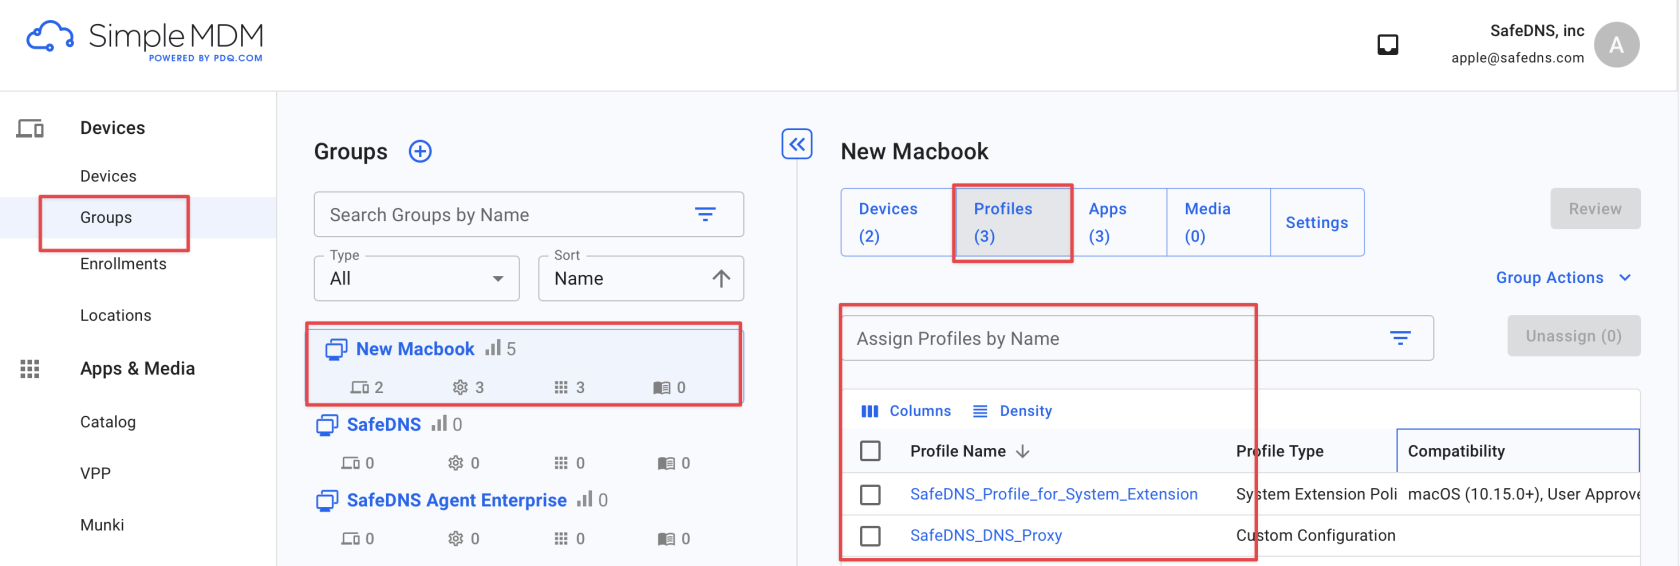The height and width of the screenshot is (566, 1680).
Task: Click SafeDNS group media book icon
Action: 666,463
